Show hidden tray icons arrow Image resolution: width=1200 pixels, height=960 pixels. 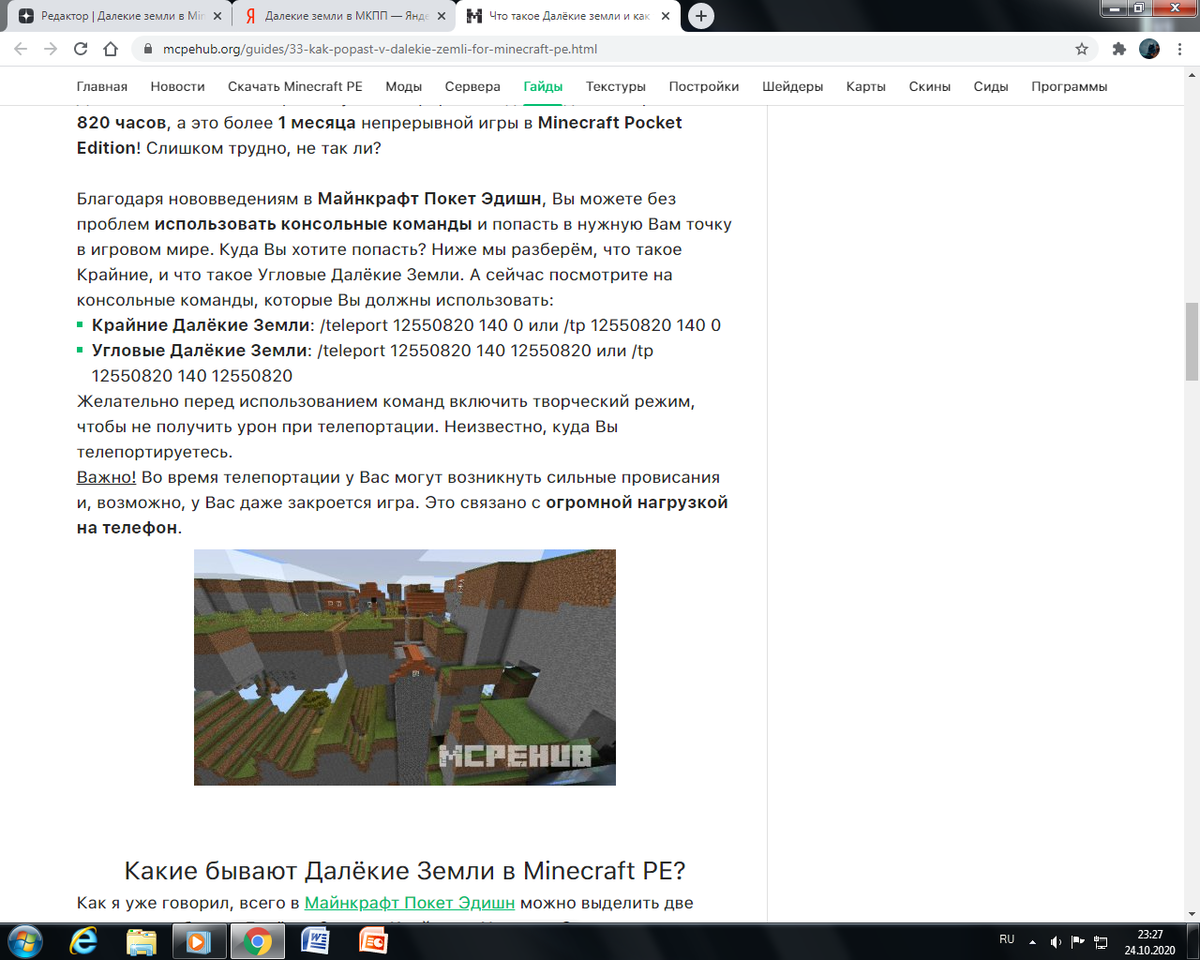[x=1034, y=941]
